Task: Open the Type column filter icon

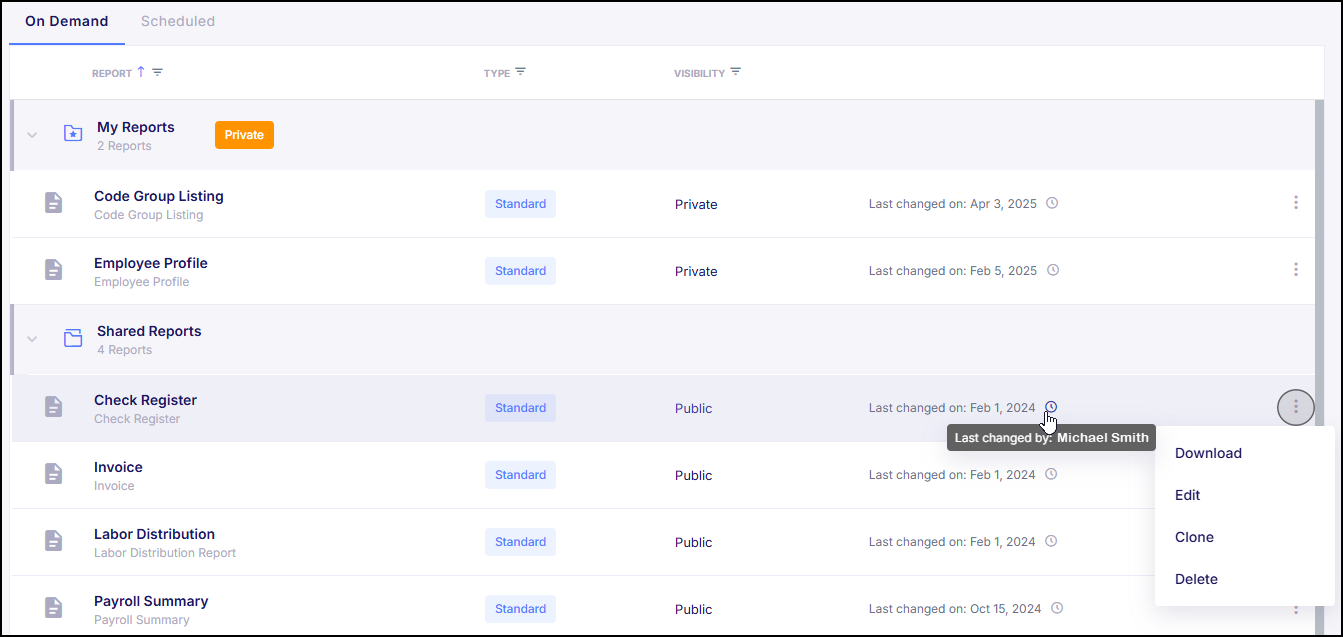Action: tap(520, 73)
